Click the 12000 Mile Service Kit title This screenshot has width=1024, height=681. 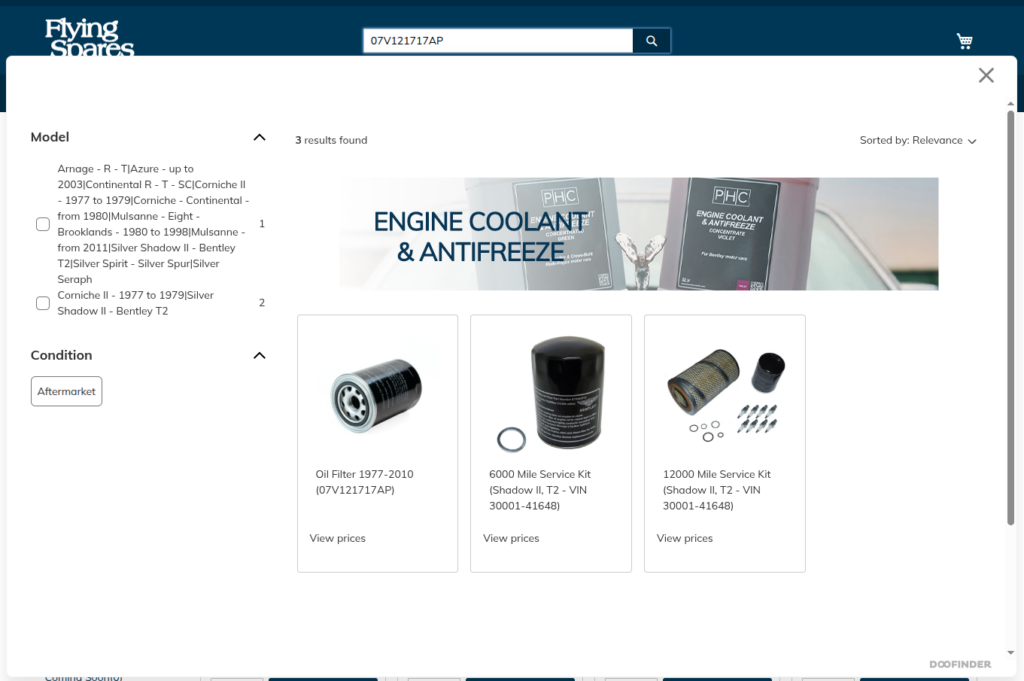click(716, 490)
